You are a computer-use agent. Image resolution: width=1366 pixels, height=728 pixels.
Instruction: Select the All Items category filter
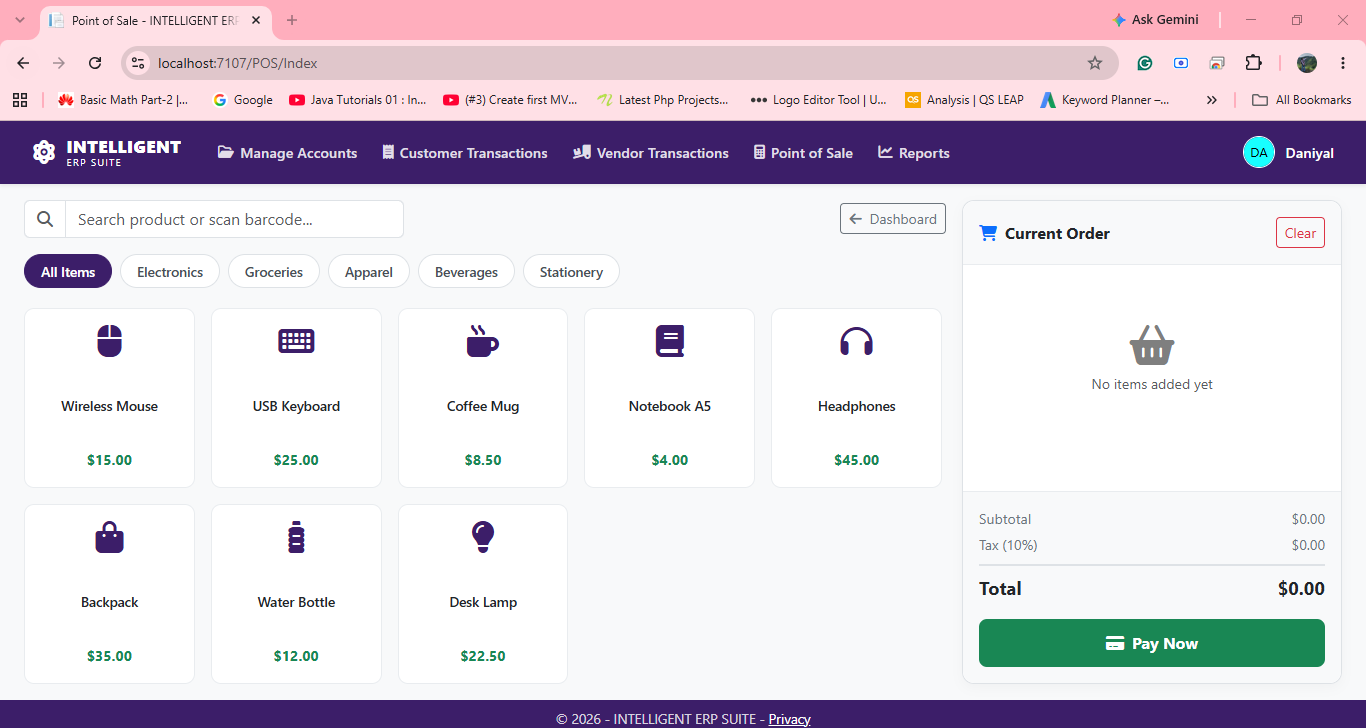[68, 272]
